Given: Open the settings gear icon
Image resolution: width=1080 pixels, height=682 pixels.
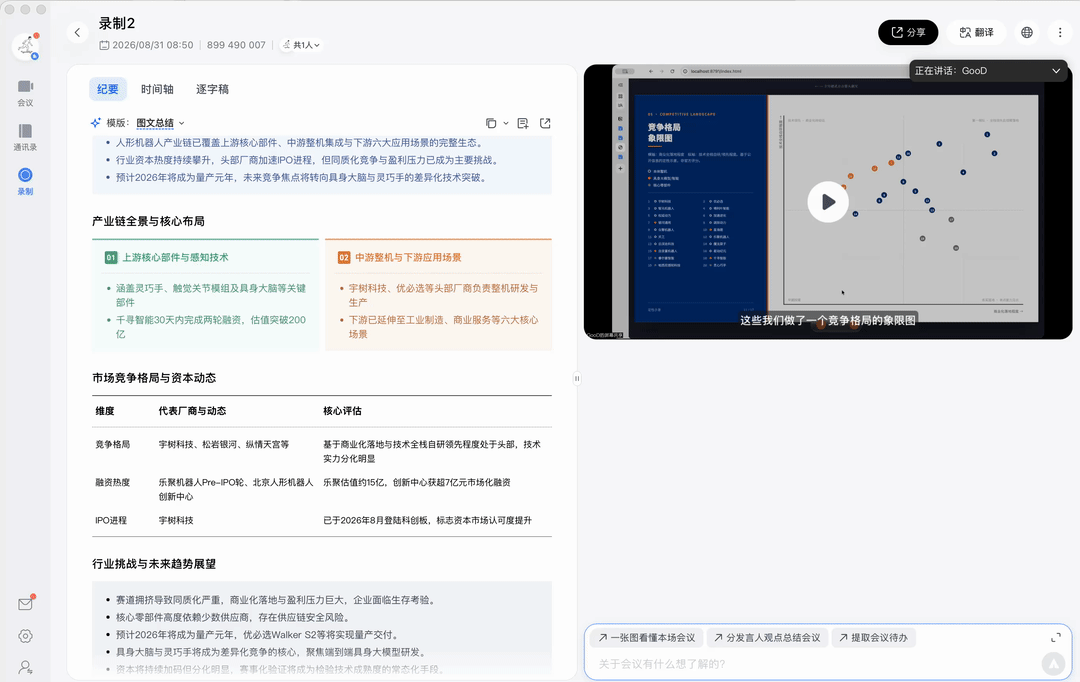Looking at the screenshot, I should pos(25,636).
